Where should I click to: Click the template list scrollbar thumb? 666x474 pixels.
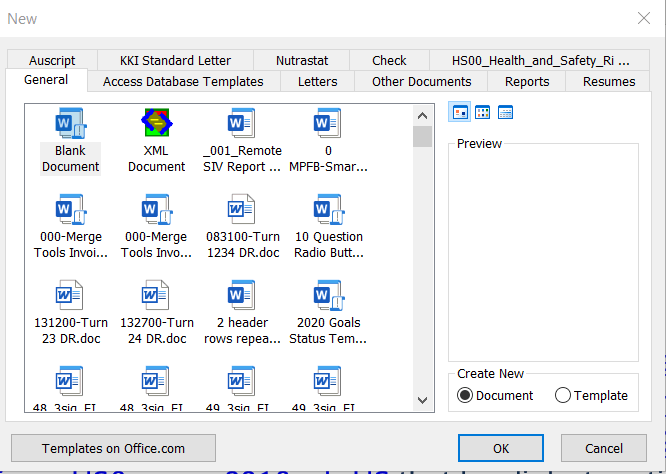coord(422,136)
